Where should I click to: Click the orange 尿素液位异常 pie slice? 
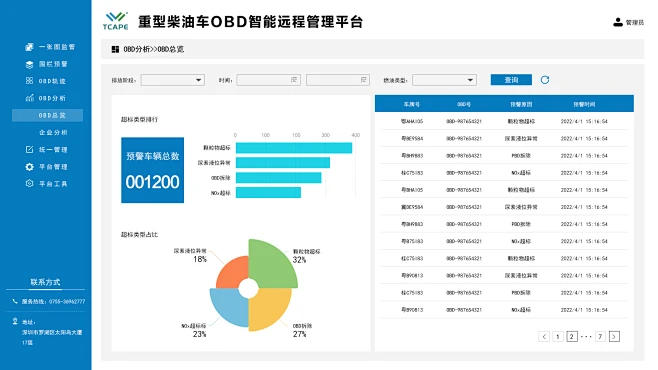pyautogui.click(x=233, y=272)
